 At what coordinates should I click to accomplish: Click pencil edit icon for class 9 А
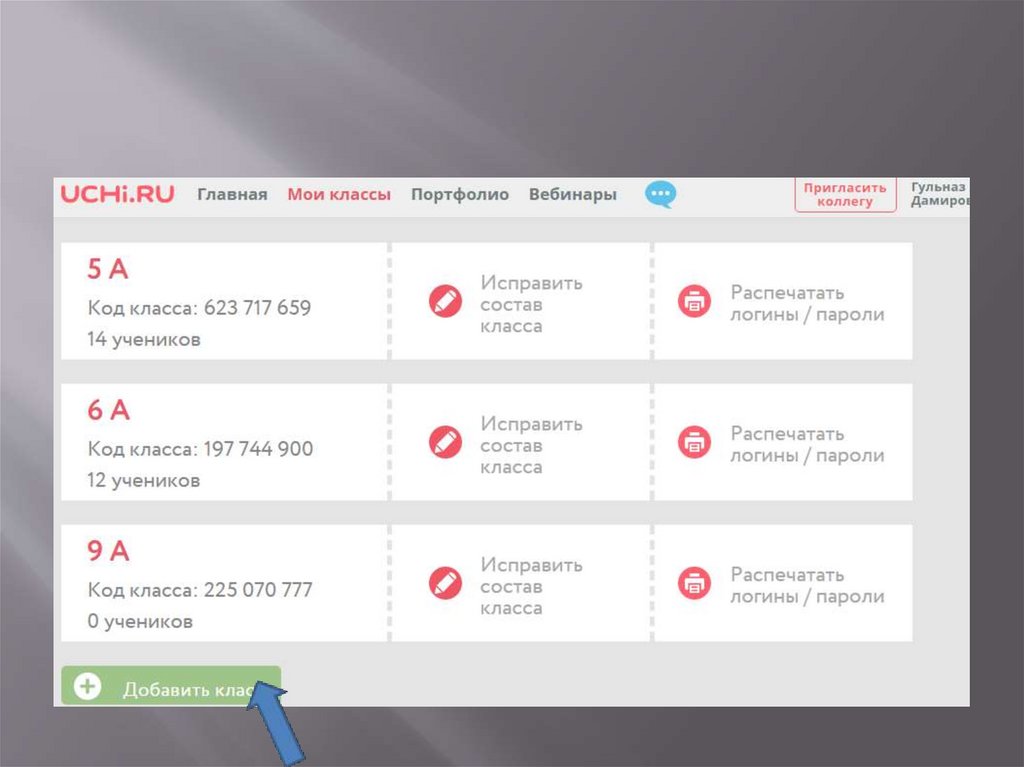pyautogui.click(x=445, y=583)
